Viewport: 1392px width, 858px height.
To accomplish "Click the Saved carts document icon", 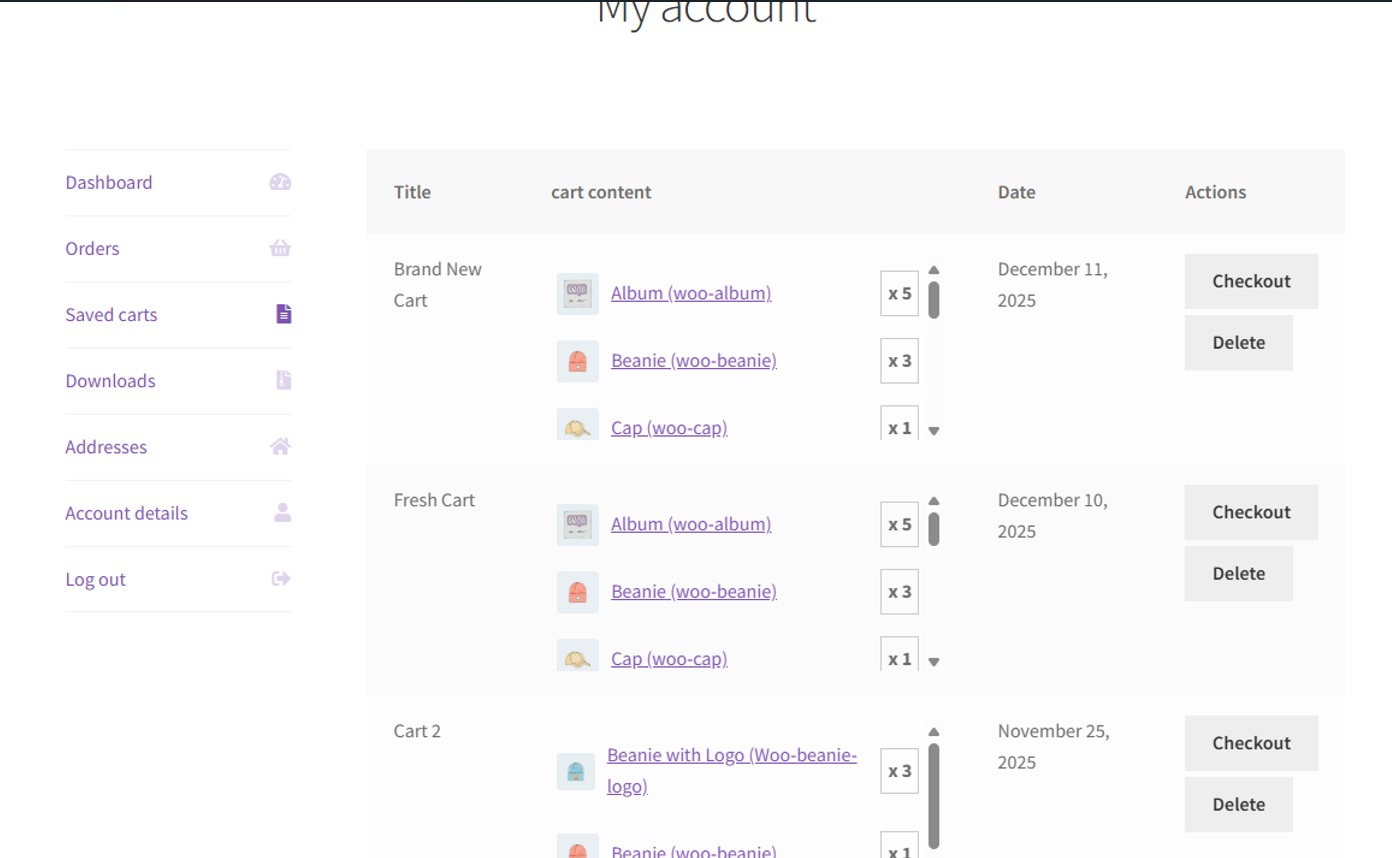I will [284, 314].
